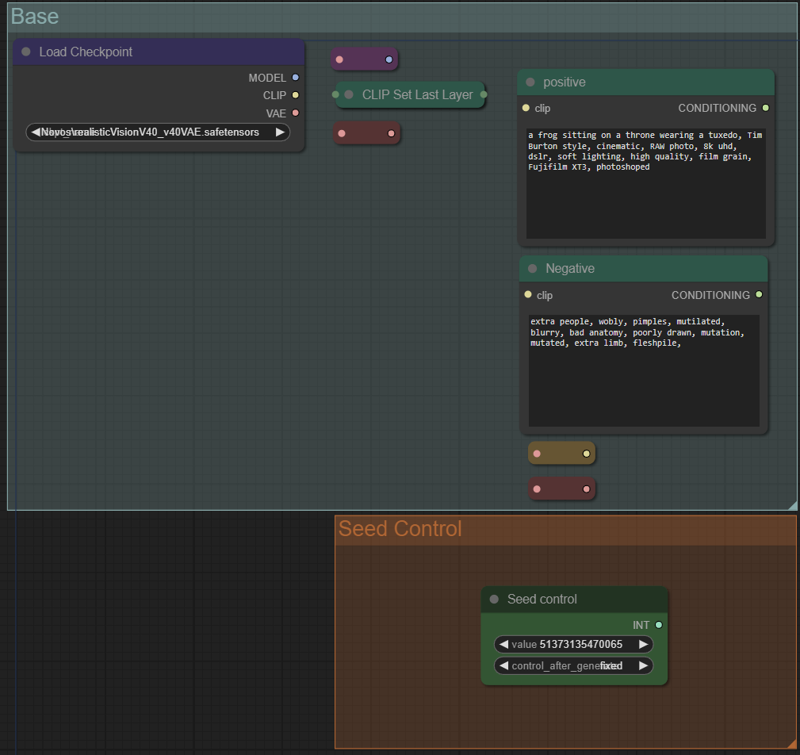Click inside the Negative prompt text box
Image resolution: width=800 pixels, height=755 pixels.
[x=645, y=385]
